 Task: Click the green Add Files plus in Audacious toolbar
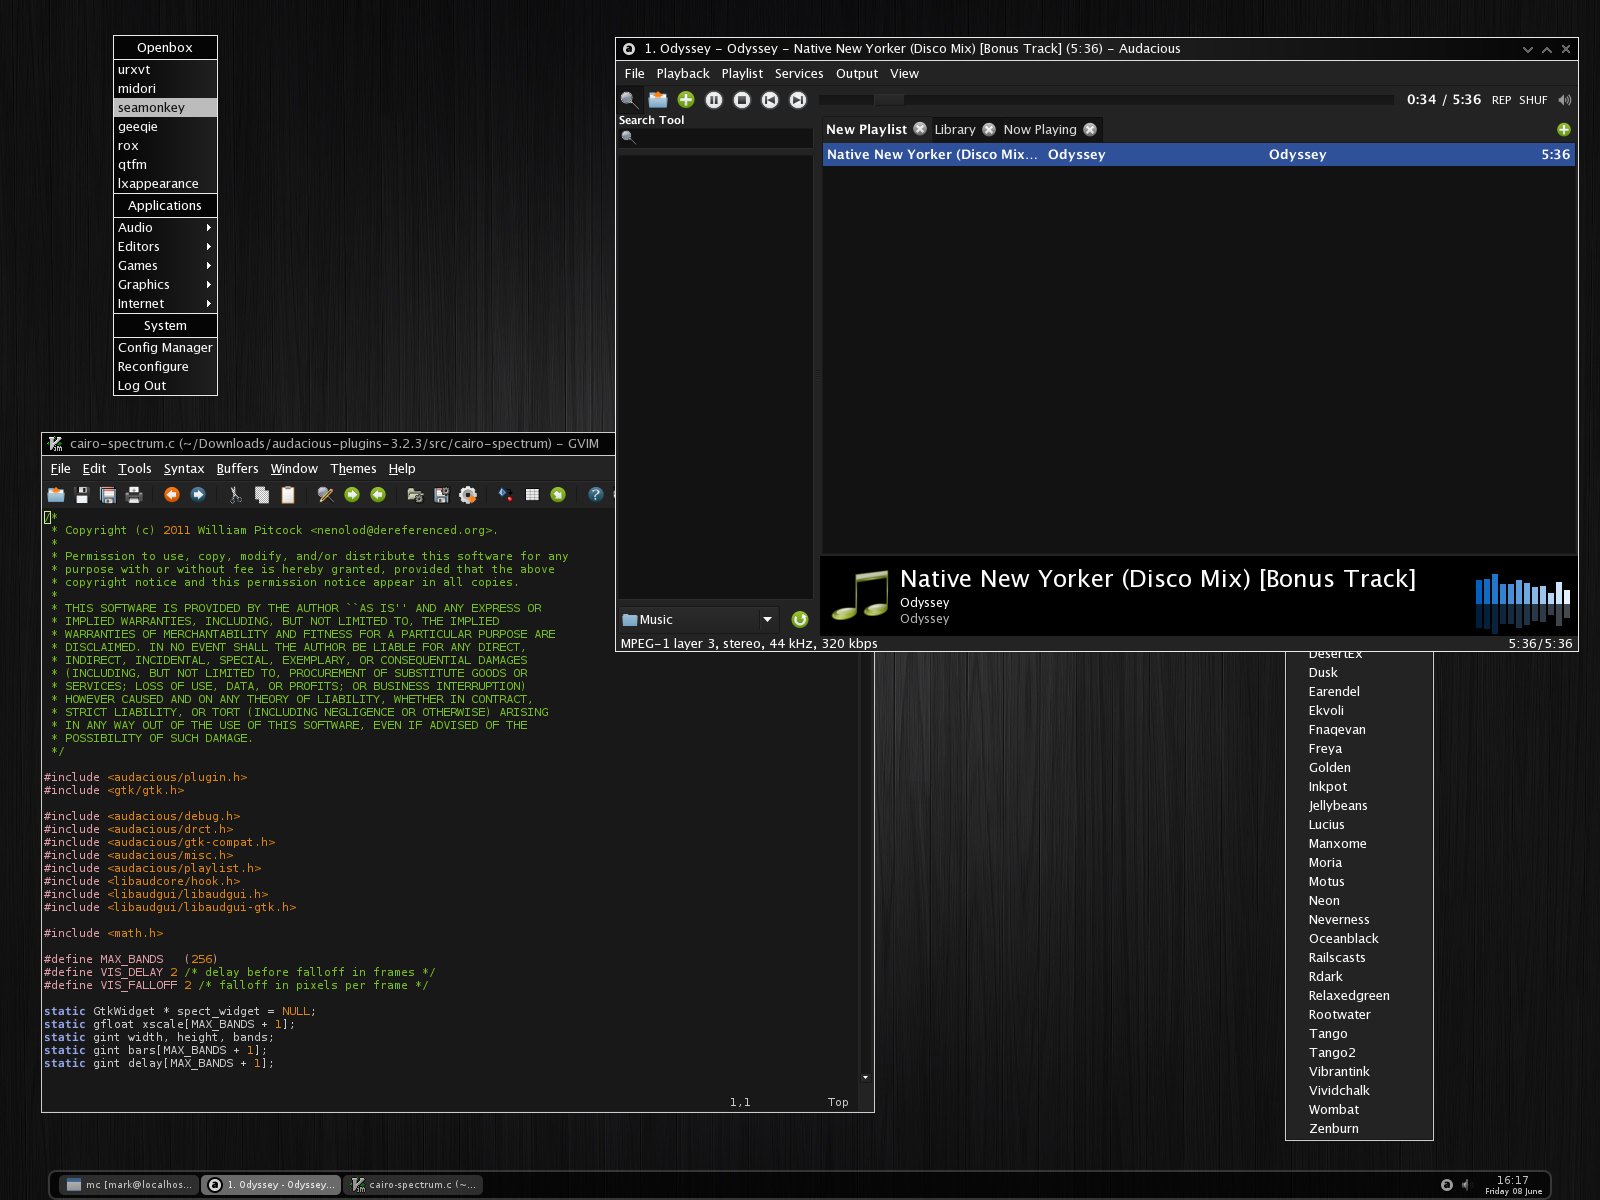[x=686, y=99]
